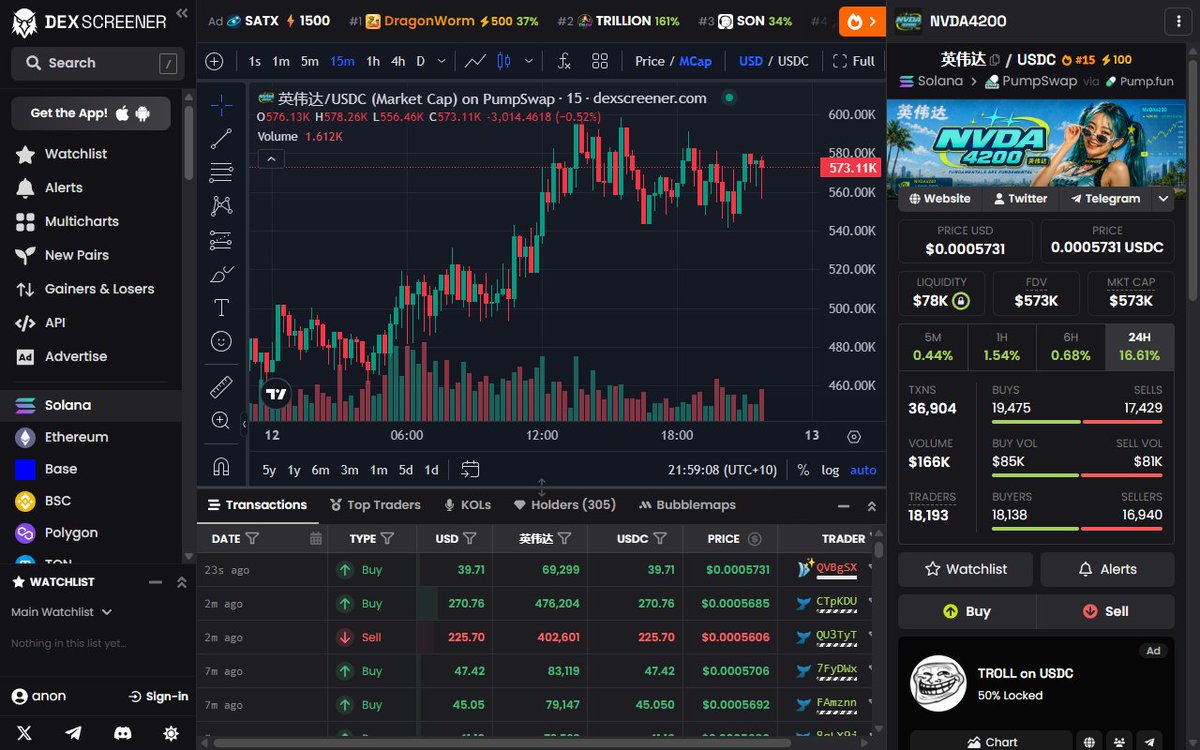Filter the TYPE column
This screenshot has width=1200, height=750.
(387, 538)
